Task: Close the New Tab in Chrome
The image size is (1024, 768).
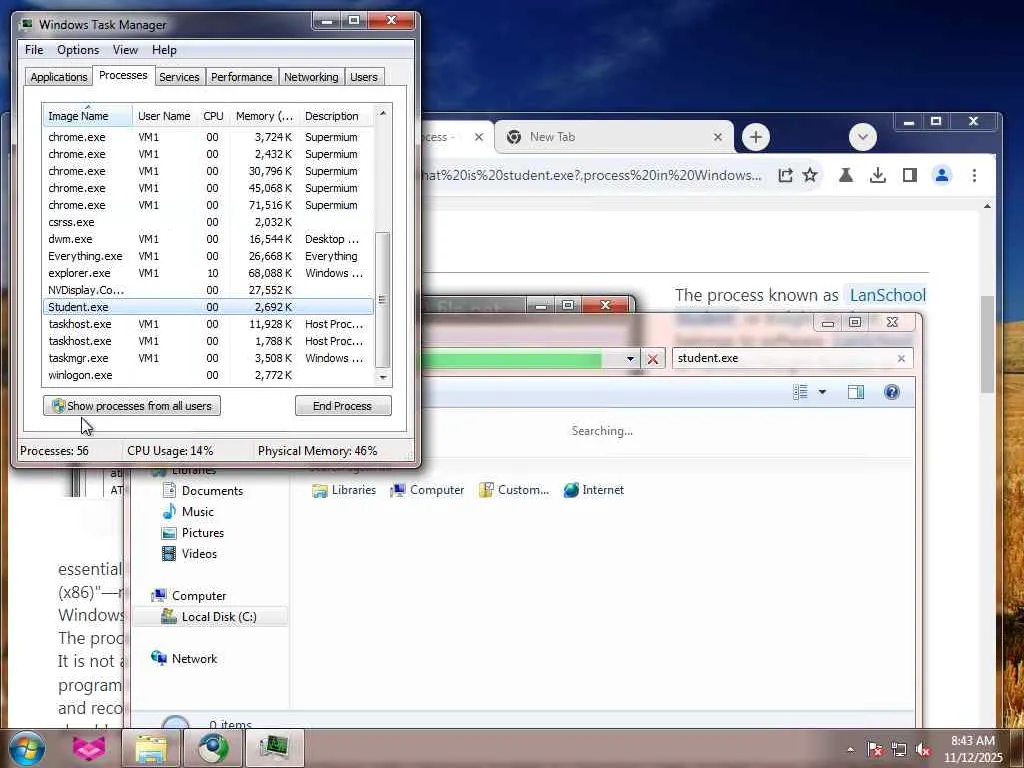Action: 718,137
